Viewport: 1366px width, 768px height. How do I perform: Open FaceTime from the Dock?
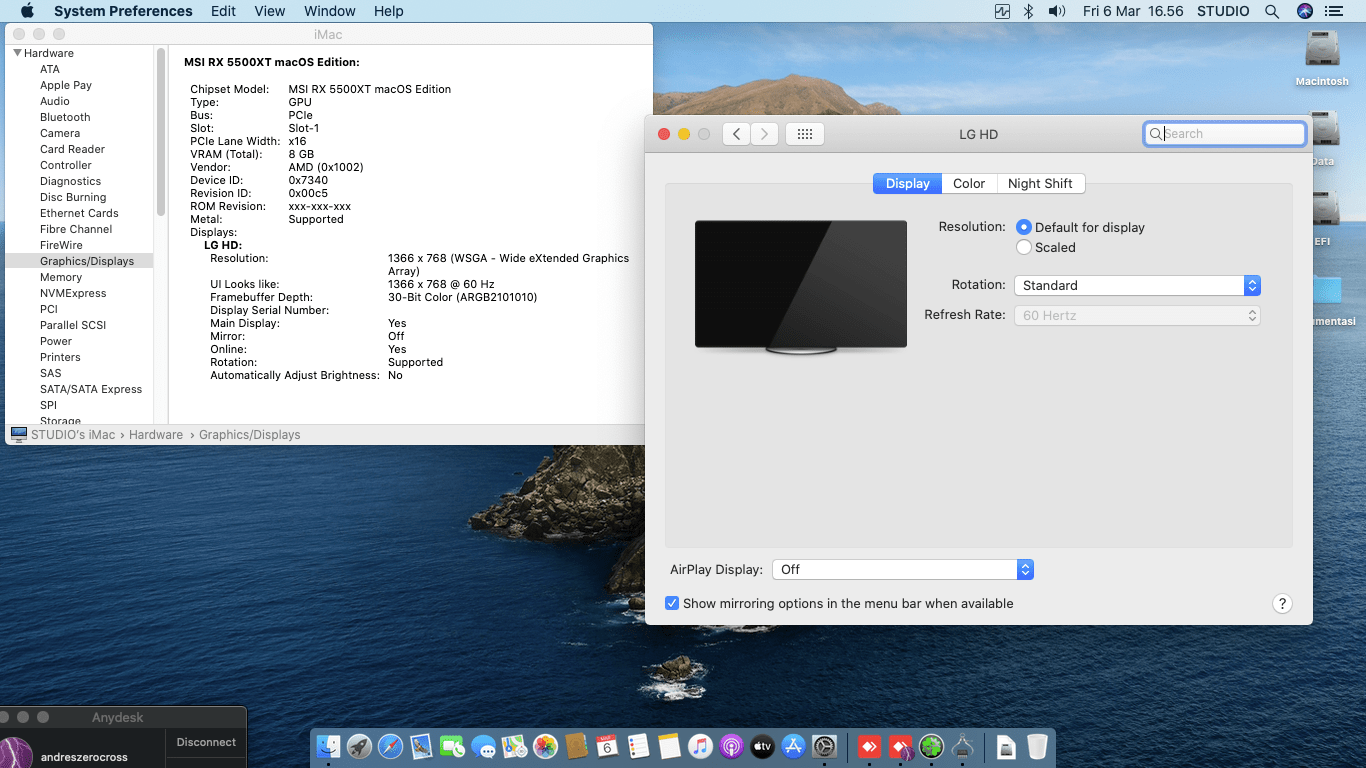(x=452, y=746)
